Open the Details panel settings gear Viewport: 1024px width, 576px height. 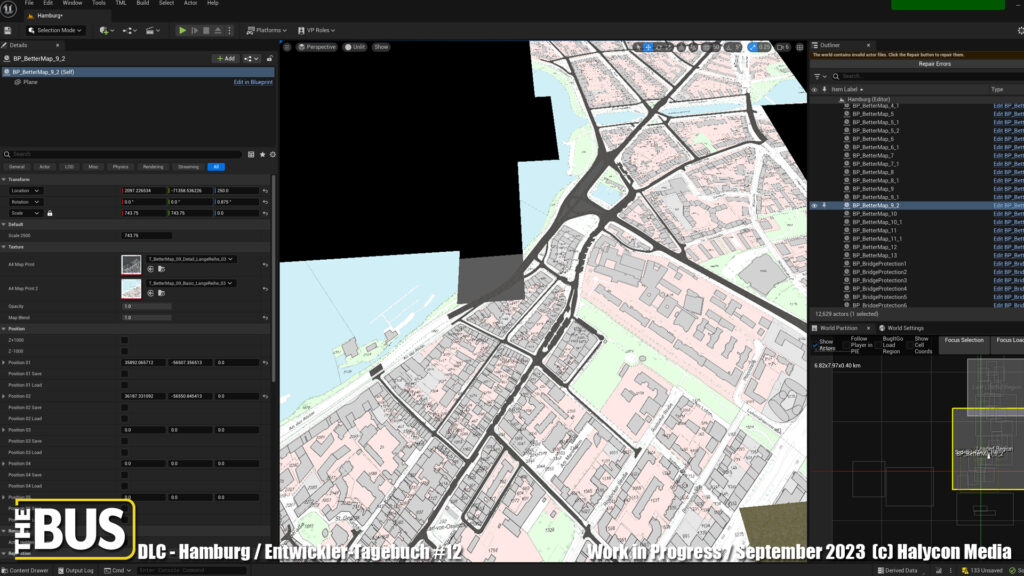(x=272, y=154)
